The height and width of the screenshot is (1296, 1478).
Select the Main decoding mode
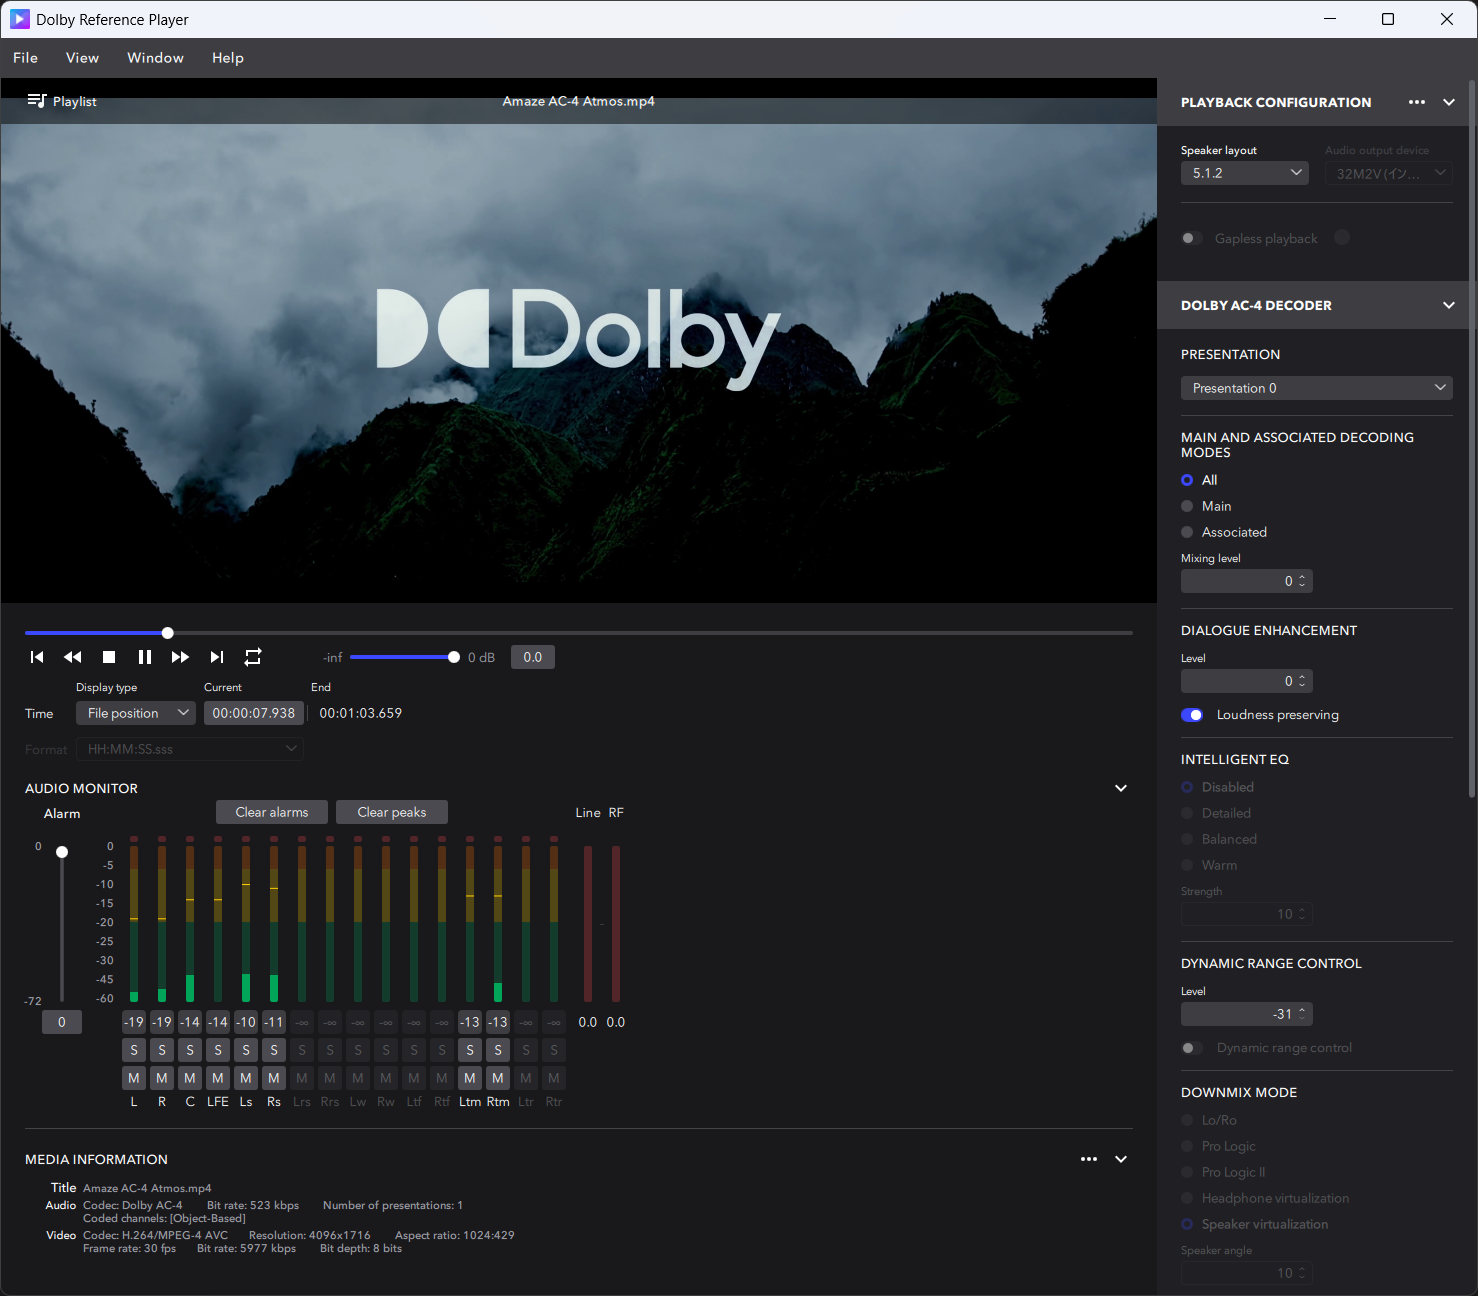pos(1187,506)
